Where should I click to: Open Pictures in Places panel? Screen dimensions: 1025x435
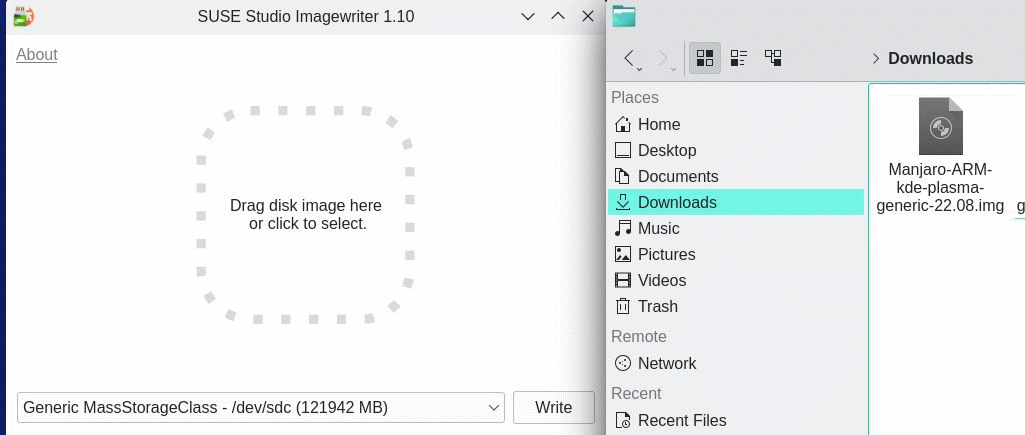coord(735,254)
